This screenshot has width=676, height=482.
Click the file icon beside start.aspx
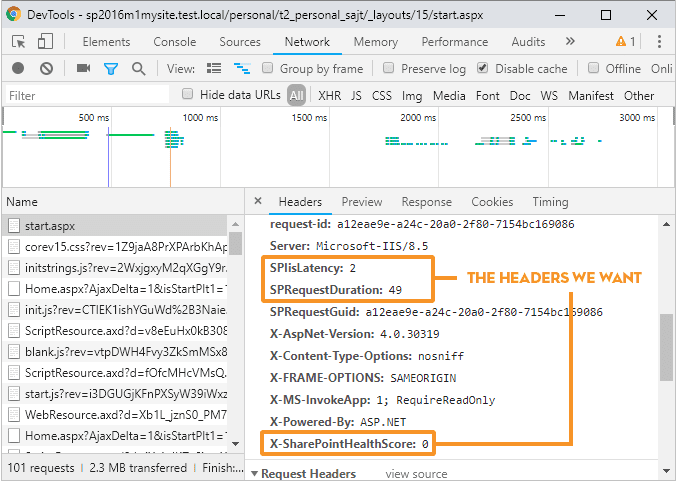click(14, 225)
